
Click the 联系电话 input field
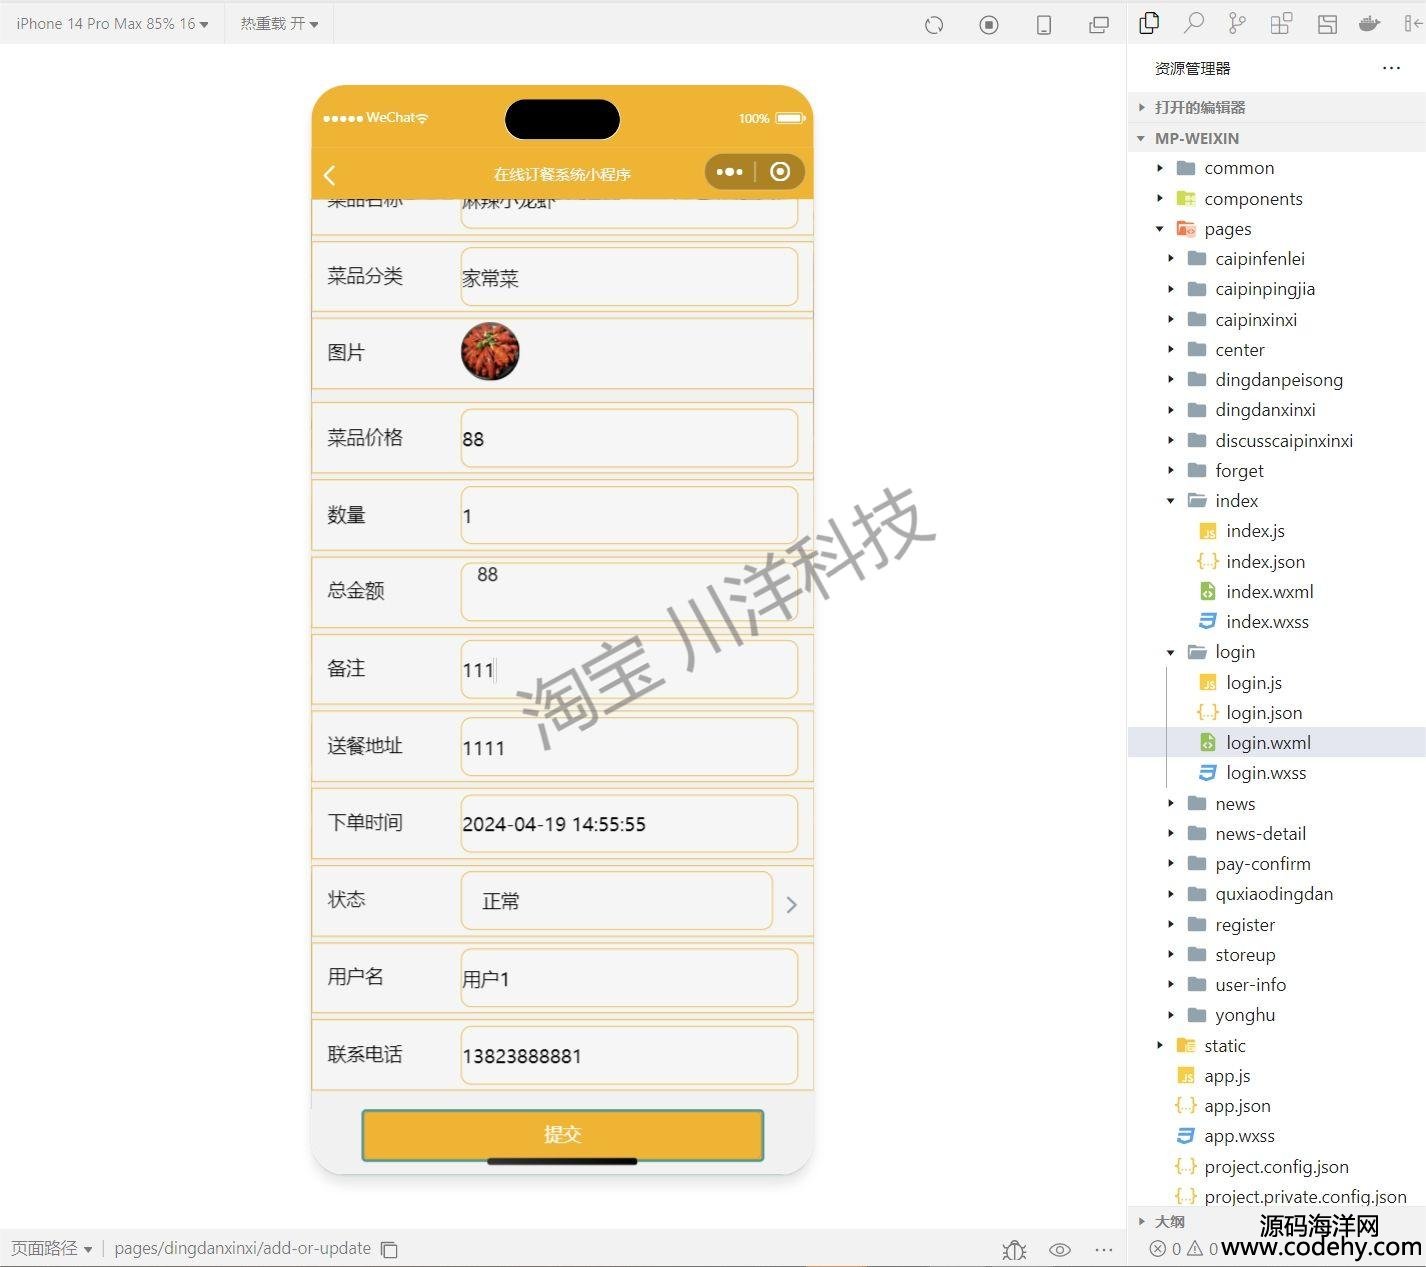629,1055
